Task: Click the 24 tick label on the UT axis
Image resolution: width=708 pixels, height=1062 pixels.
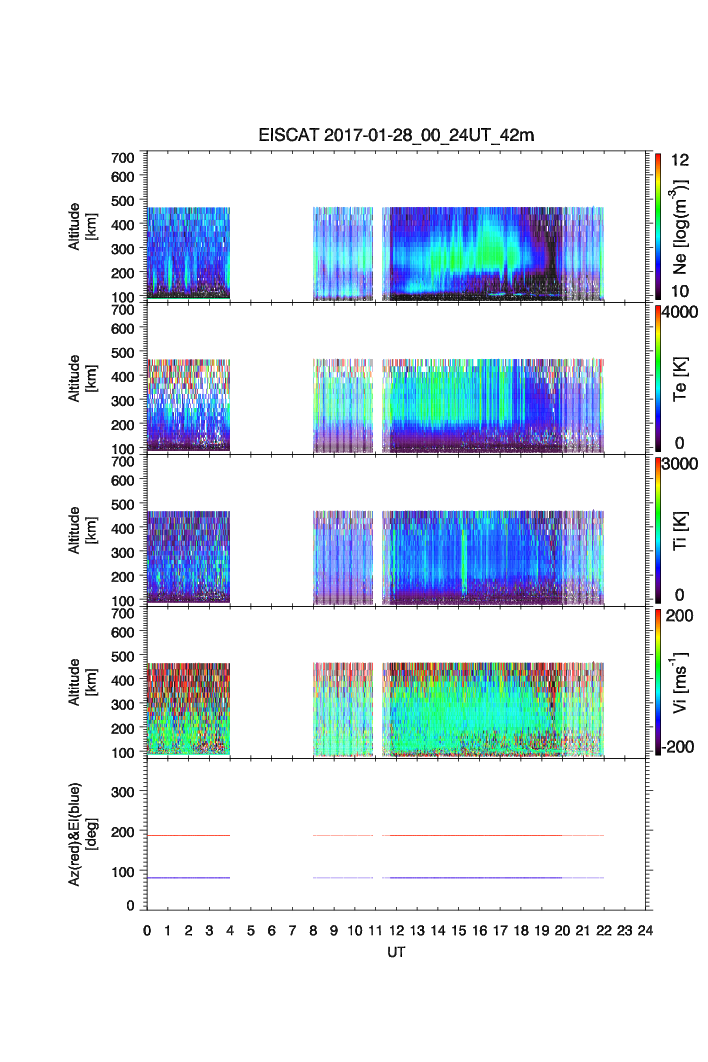Action: (x=645, y=930)
